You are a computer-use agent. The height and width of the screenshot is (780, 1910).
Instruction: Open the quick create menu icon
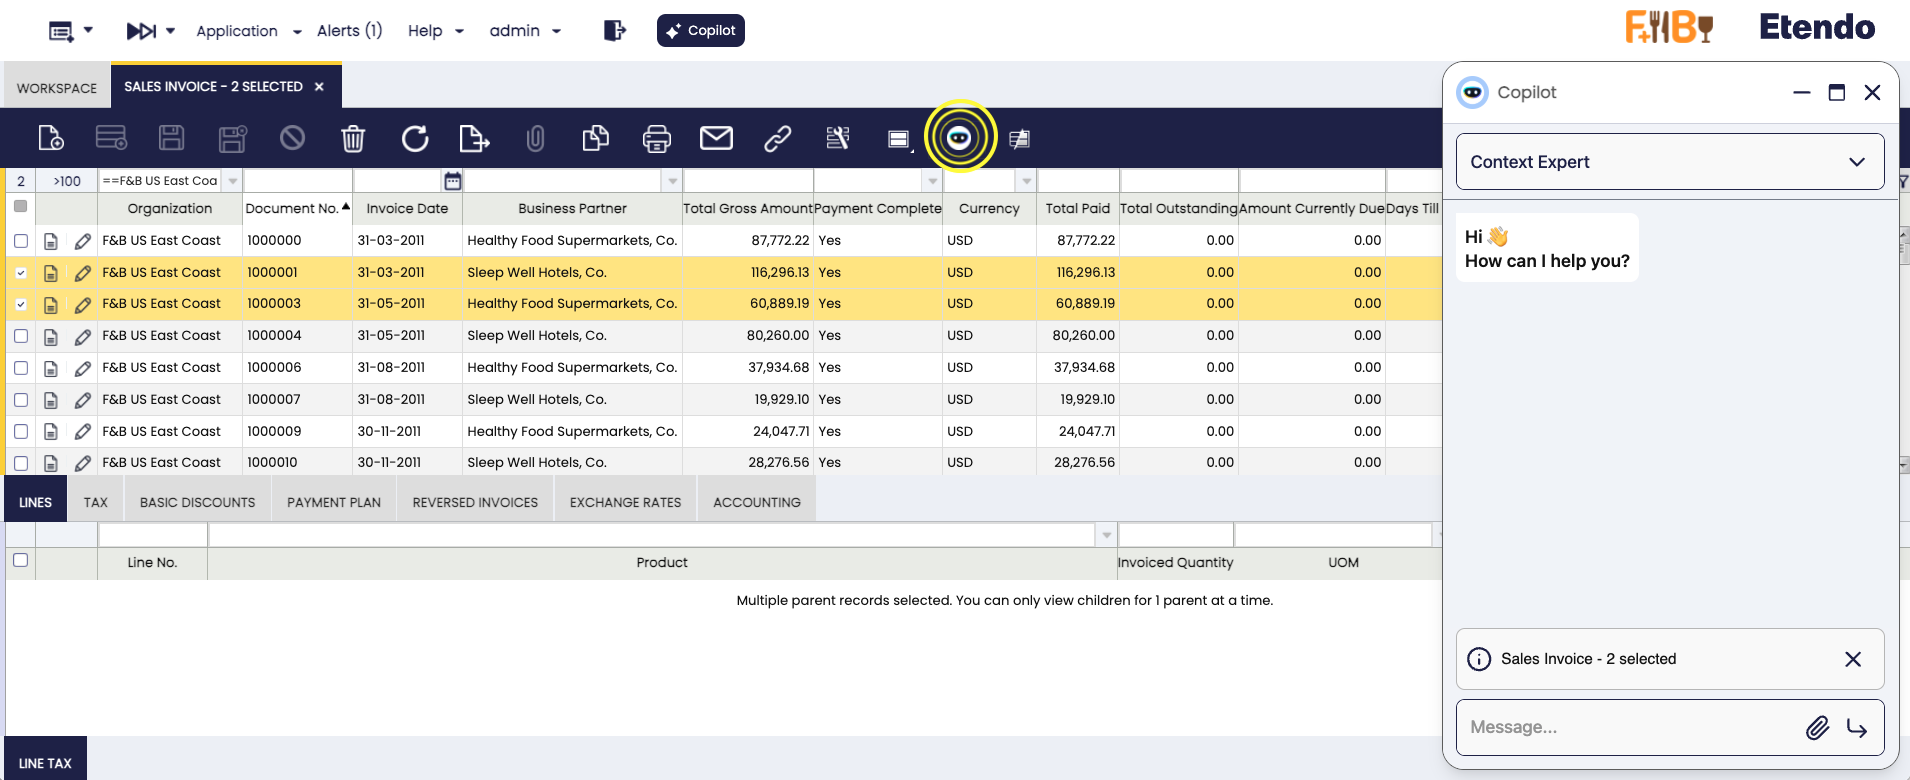[61, 31]
